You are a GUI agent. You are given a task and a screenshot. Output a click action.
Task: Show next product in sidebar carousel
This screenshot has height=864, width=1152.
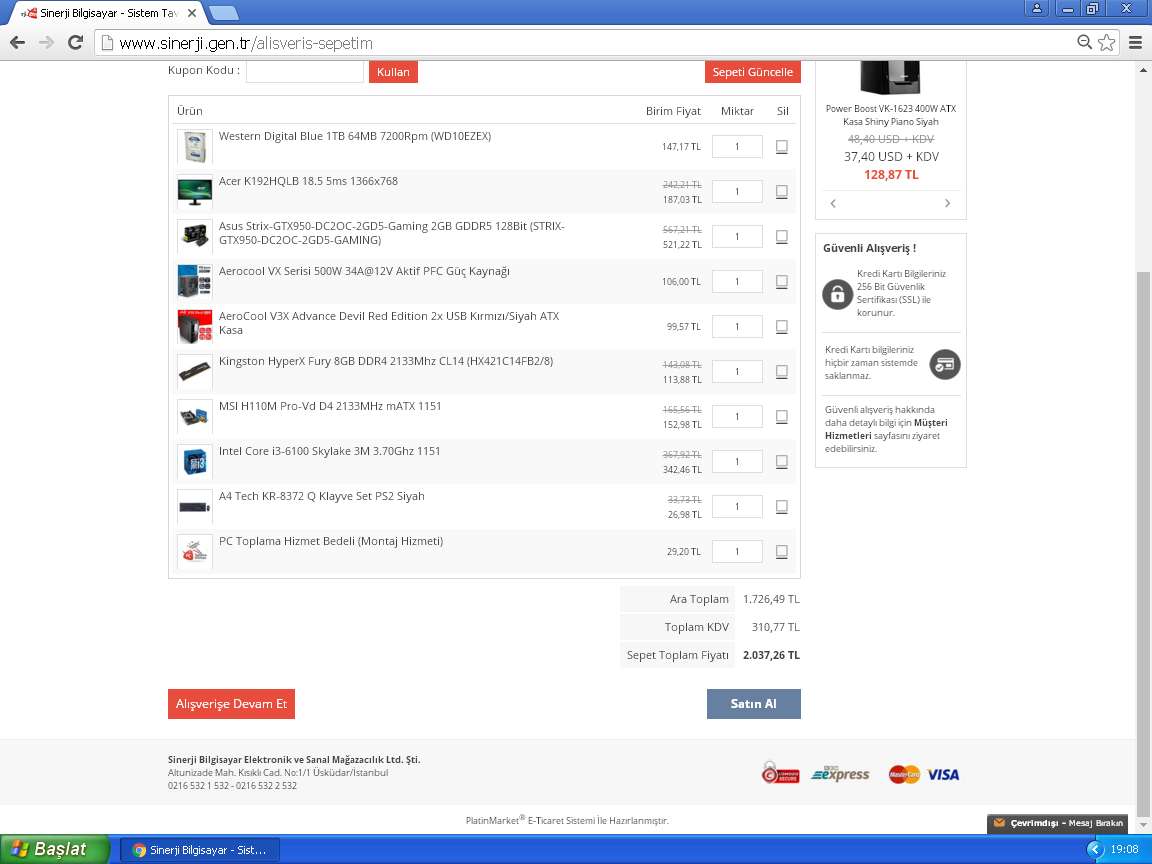click(x=947, y=204)
